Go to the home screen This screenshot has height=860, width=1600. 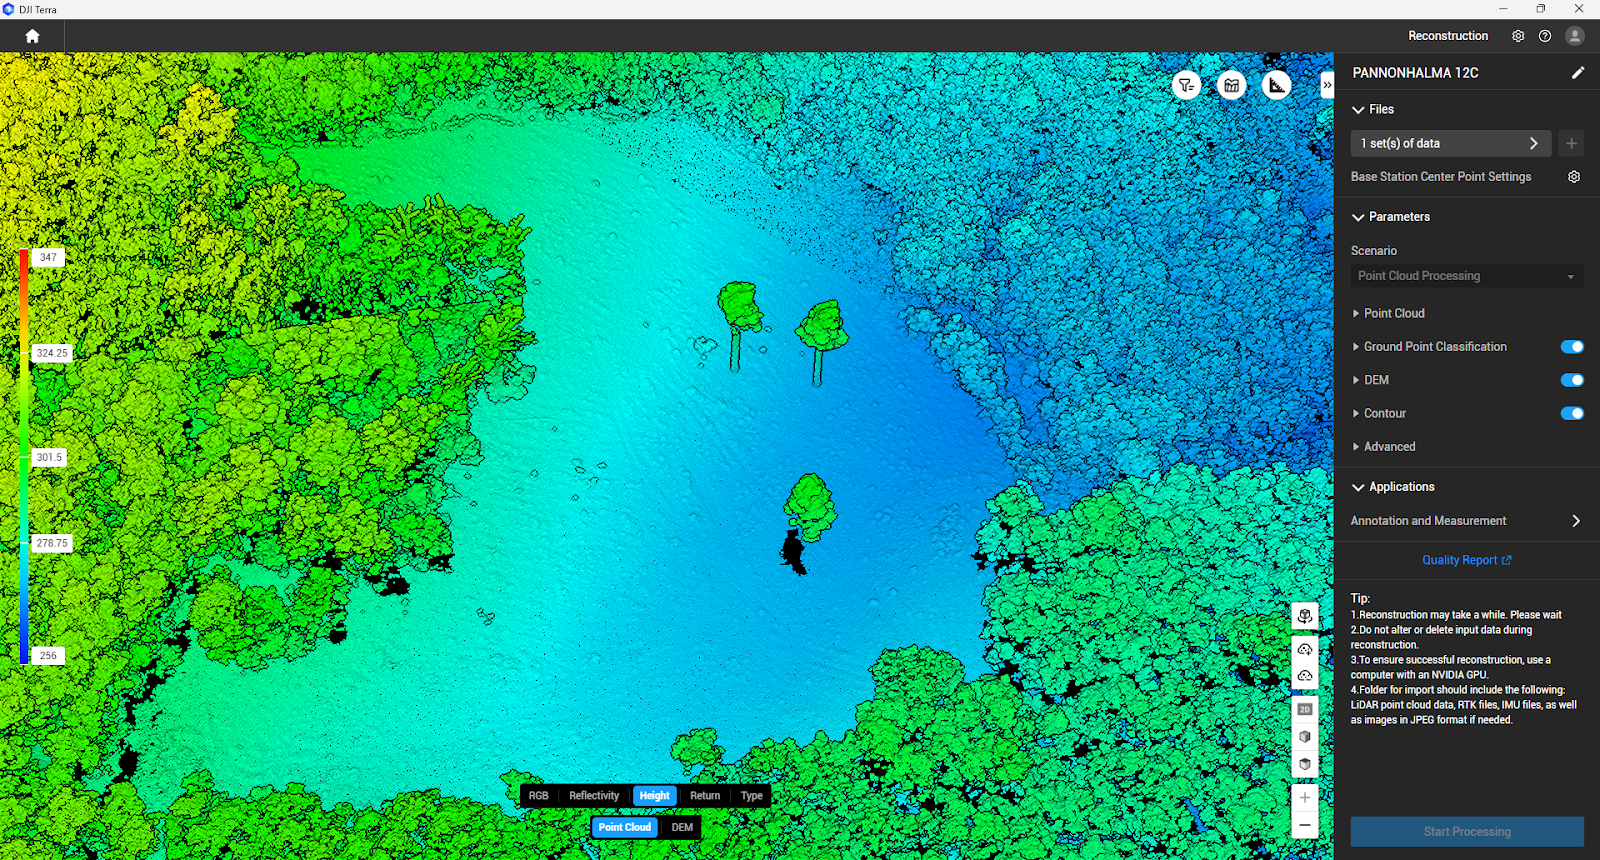32,36
